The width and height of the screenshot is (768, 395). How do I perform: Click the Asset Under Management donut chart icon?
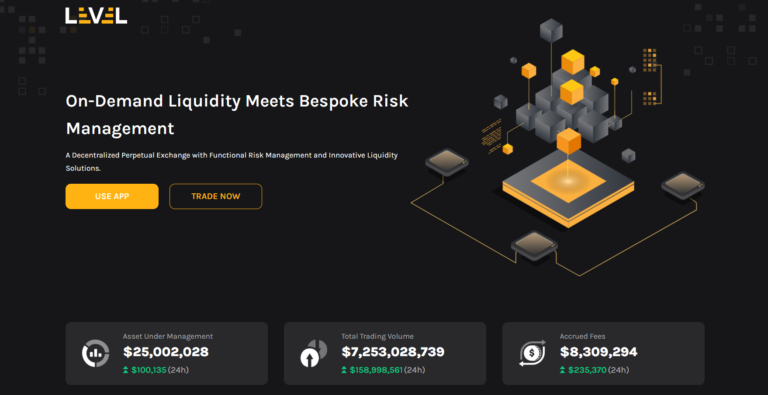pos(96,353)
